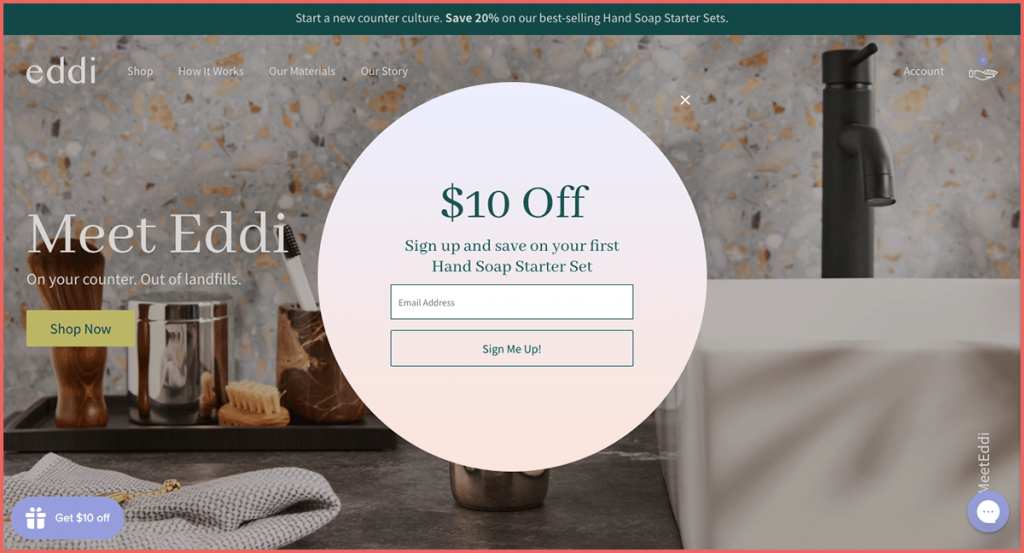Go home via the eddi logo
The width and height of the screenshot is (1024, 553).
click(x=61, y=71)
